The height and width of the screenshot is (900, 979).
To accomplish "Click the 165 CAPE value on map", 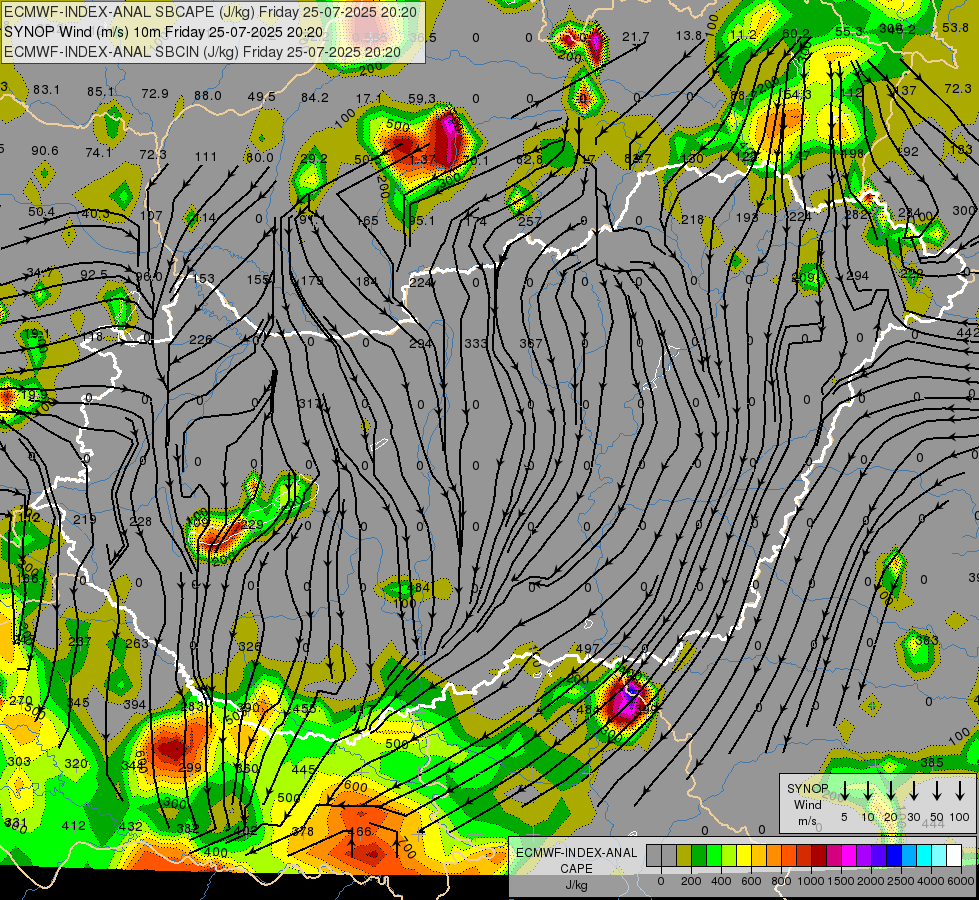I will (367, 220).
